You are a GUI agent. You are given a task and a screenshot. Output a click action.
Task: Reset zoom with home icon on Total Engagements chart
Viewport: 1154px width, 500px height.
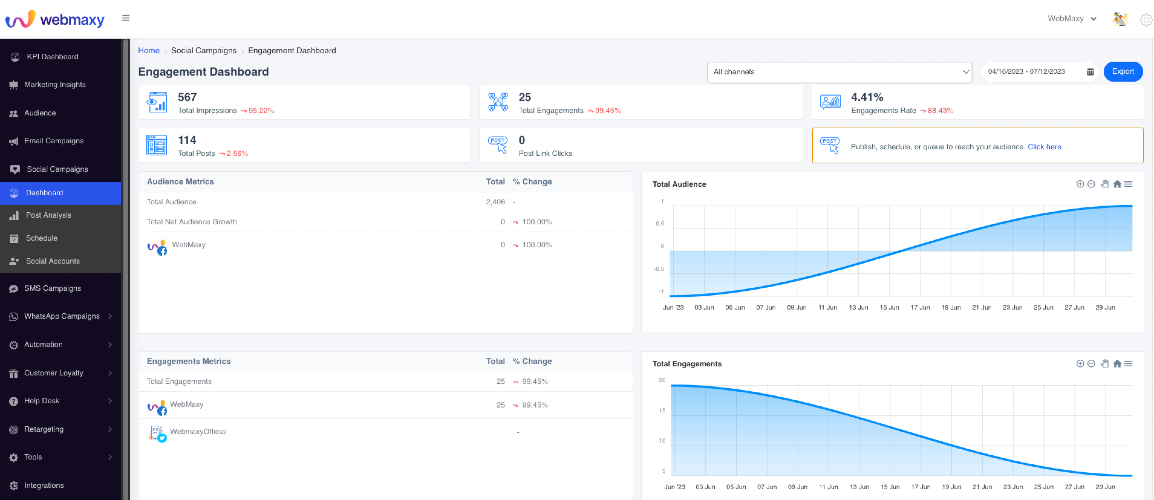(1117, 364)
